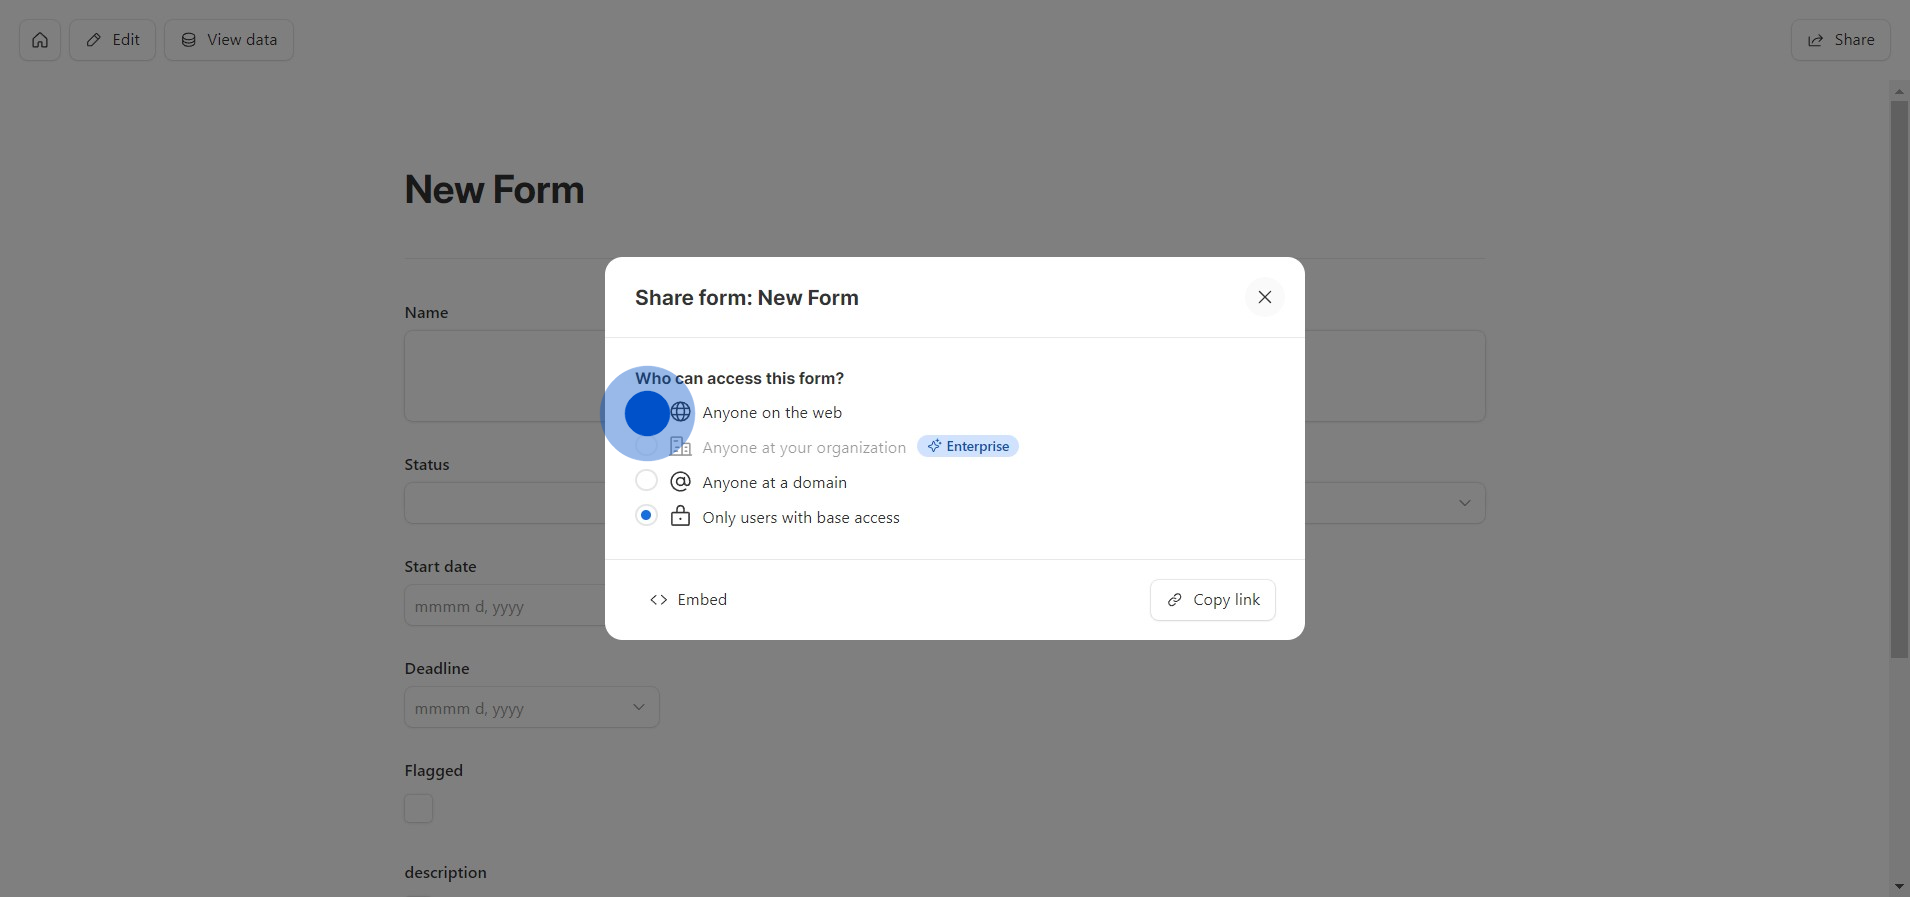Open the Edit form mode
Image resolution: width=1910 pixels, height=897 pixels.
(112, 40)
